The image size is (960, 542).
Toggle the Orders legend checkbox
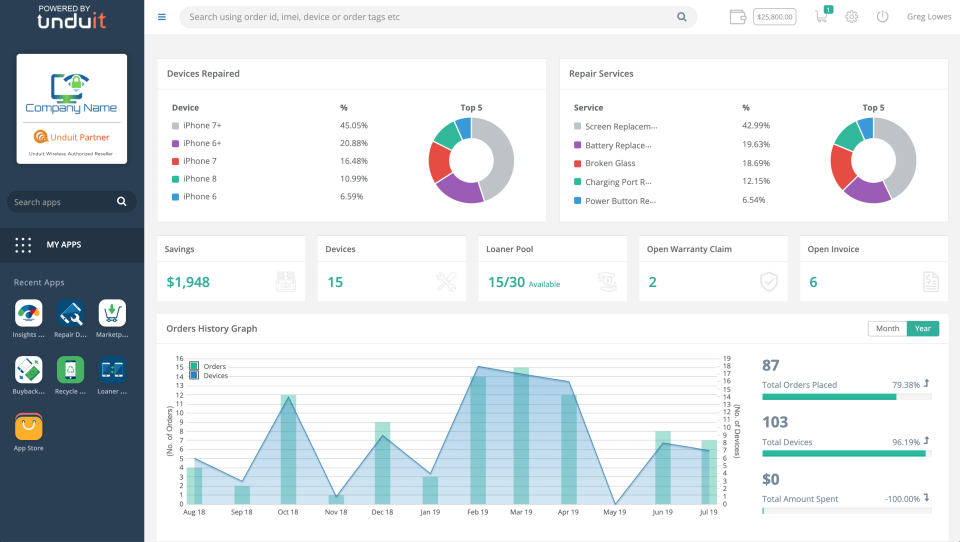193,366
